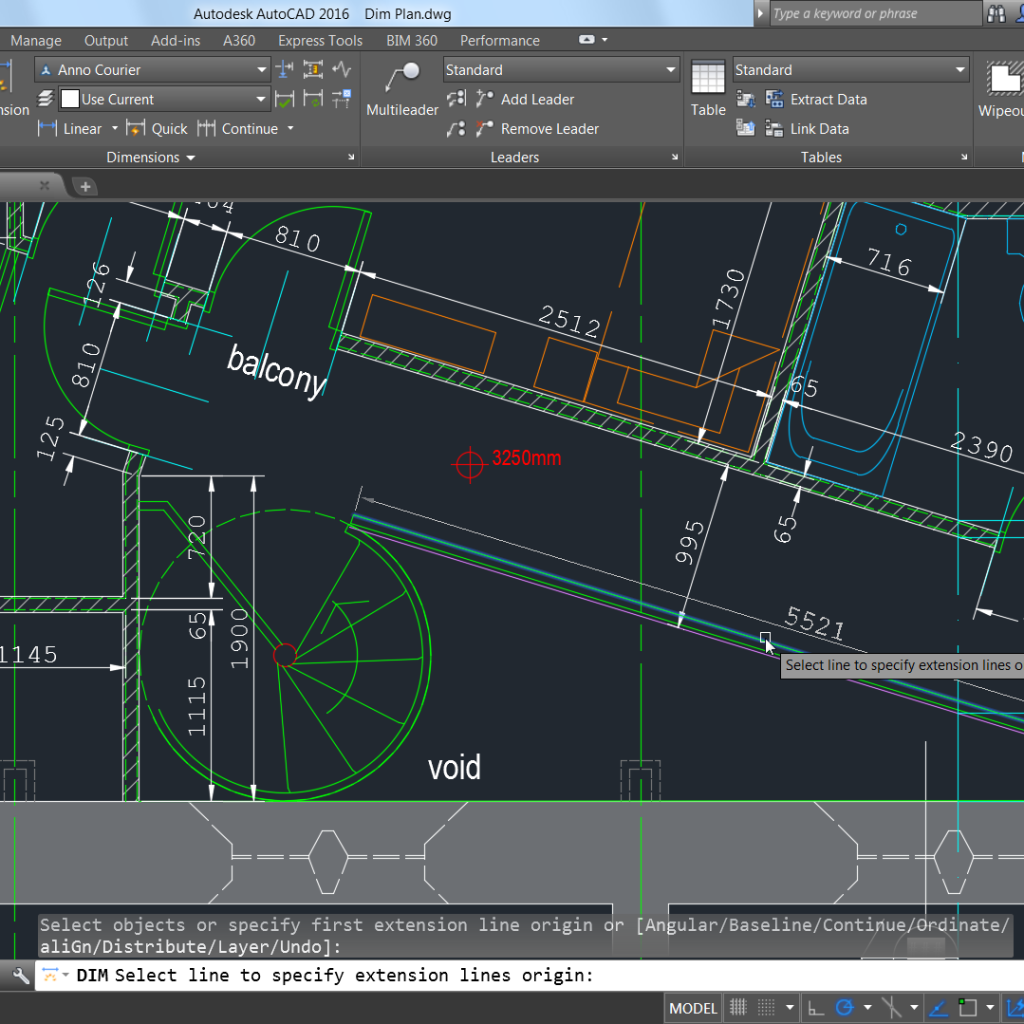Click the table icon left of Extract Data icon
This screenshot has width=1024, height=1024.
click(745, 99)
